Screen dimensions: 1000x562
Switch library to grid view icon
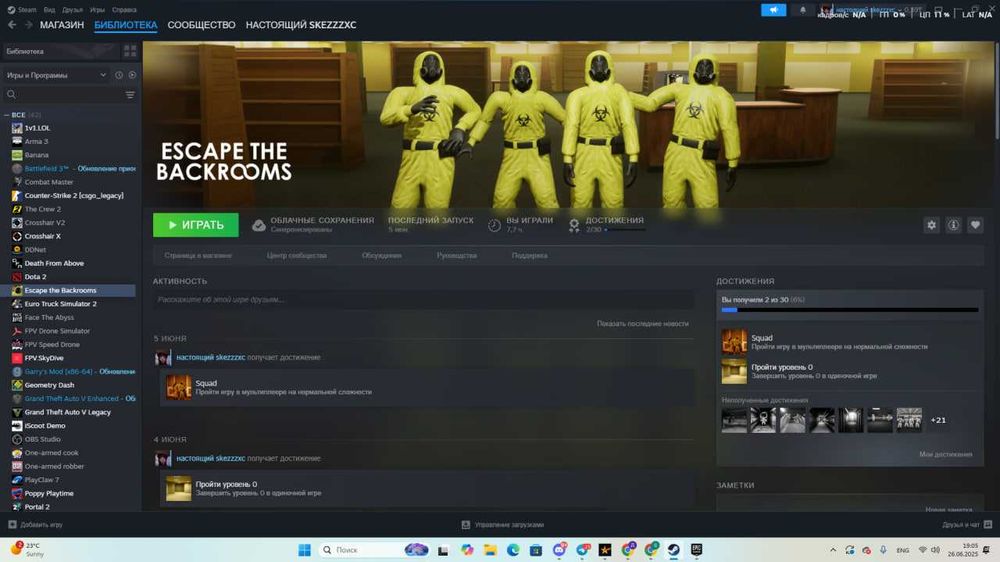tap(130, 51)
